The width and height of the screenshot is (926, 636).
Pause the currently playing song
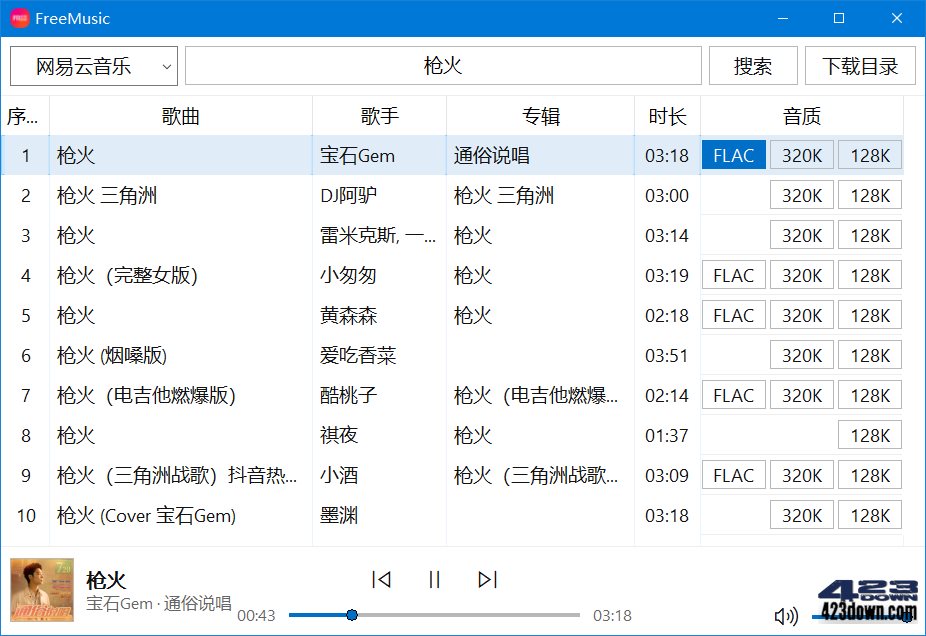coord(435,579)
